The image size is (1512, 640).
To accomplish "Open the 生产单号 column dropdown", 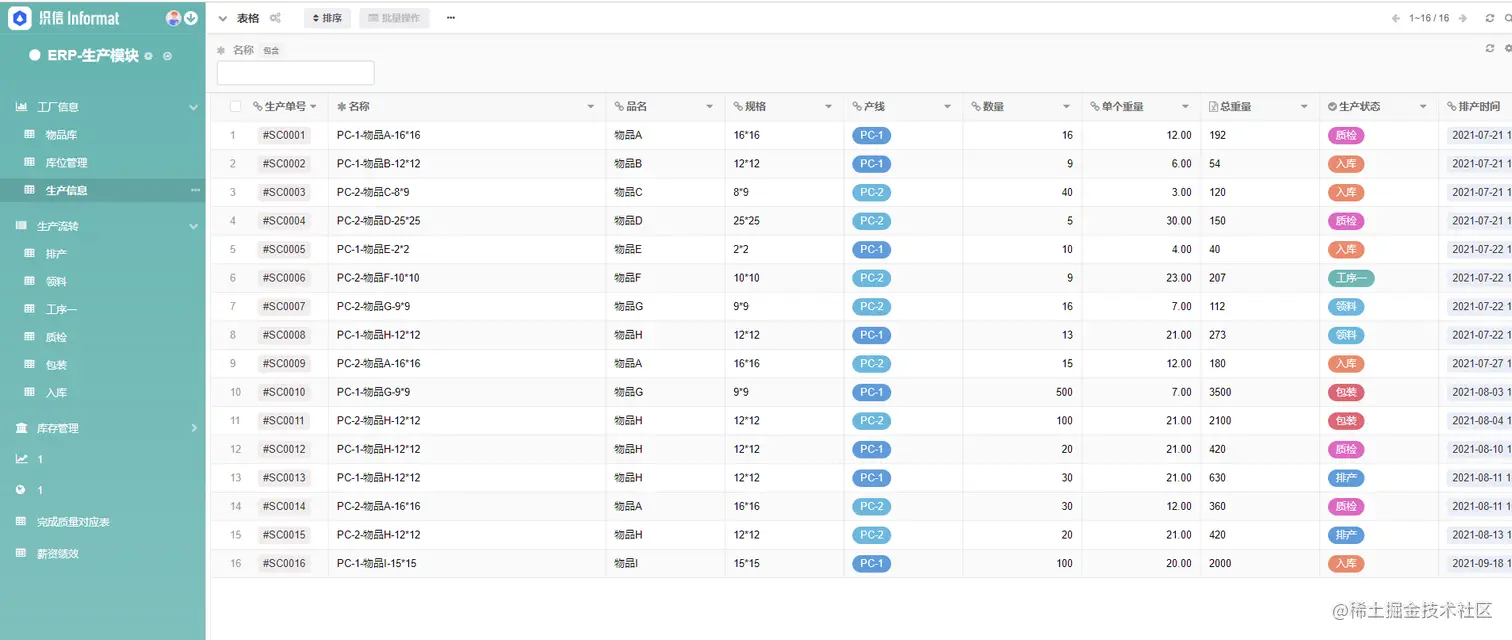I will [313, 106].
